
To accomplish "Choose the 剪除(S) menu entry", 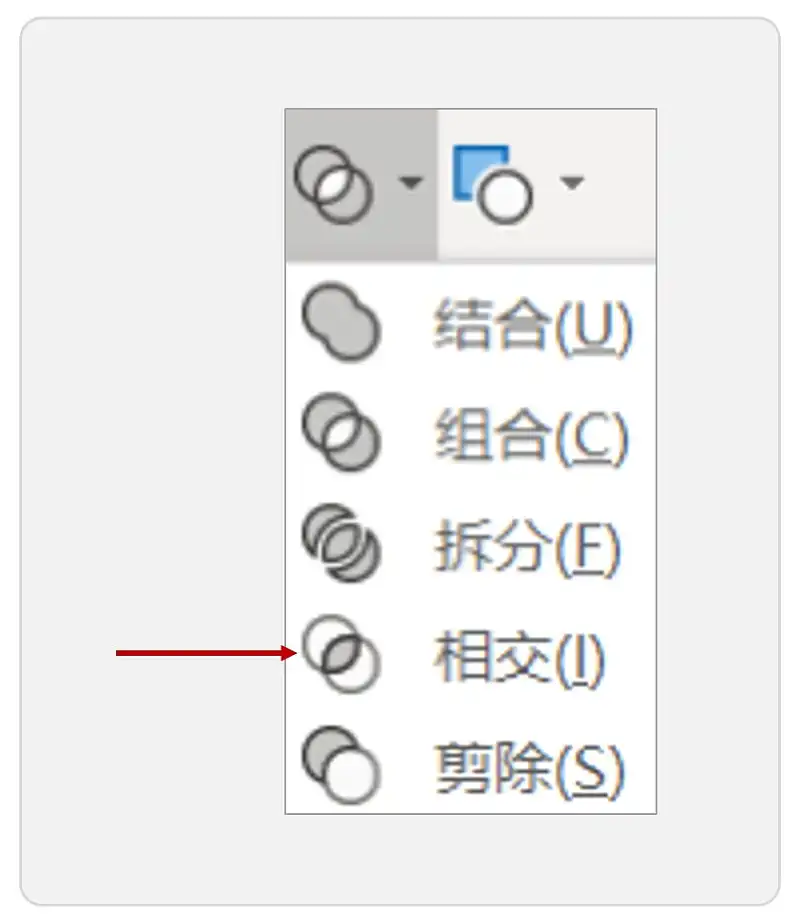I will tap(470, 766).
